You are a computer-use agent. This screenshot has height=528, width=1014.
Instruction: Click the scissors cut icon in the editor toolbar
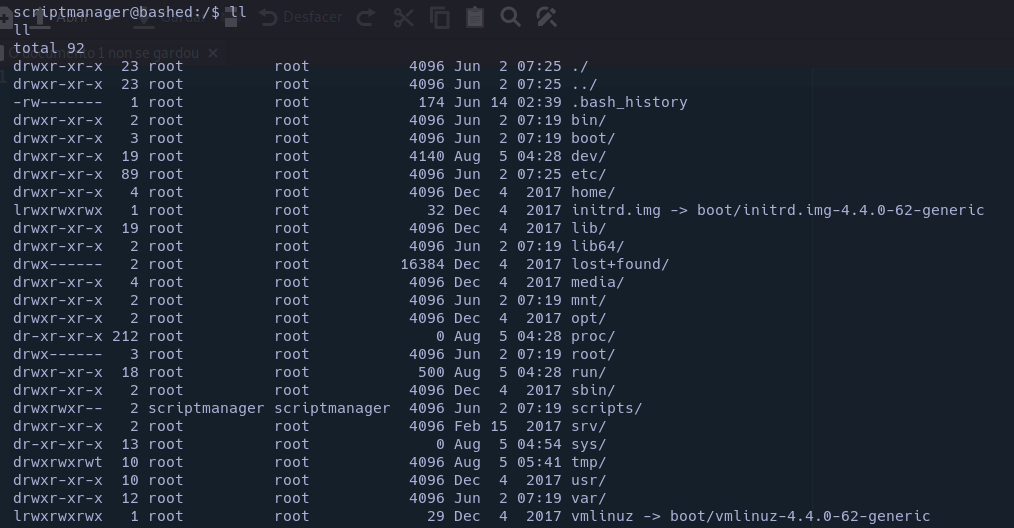click(x=404, y=17)
